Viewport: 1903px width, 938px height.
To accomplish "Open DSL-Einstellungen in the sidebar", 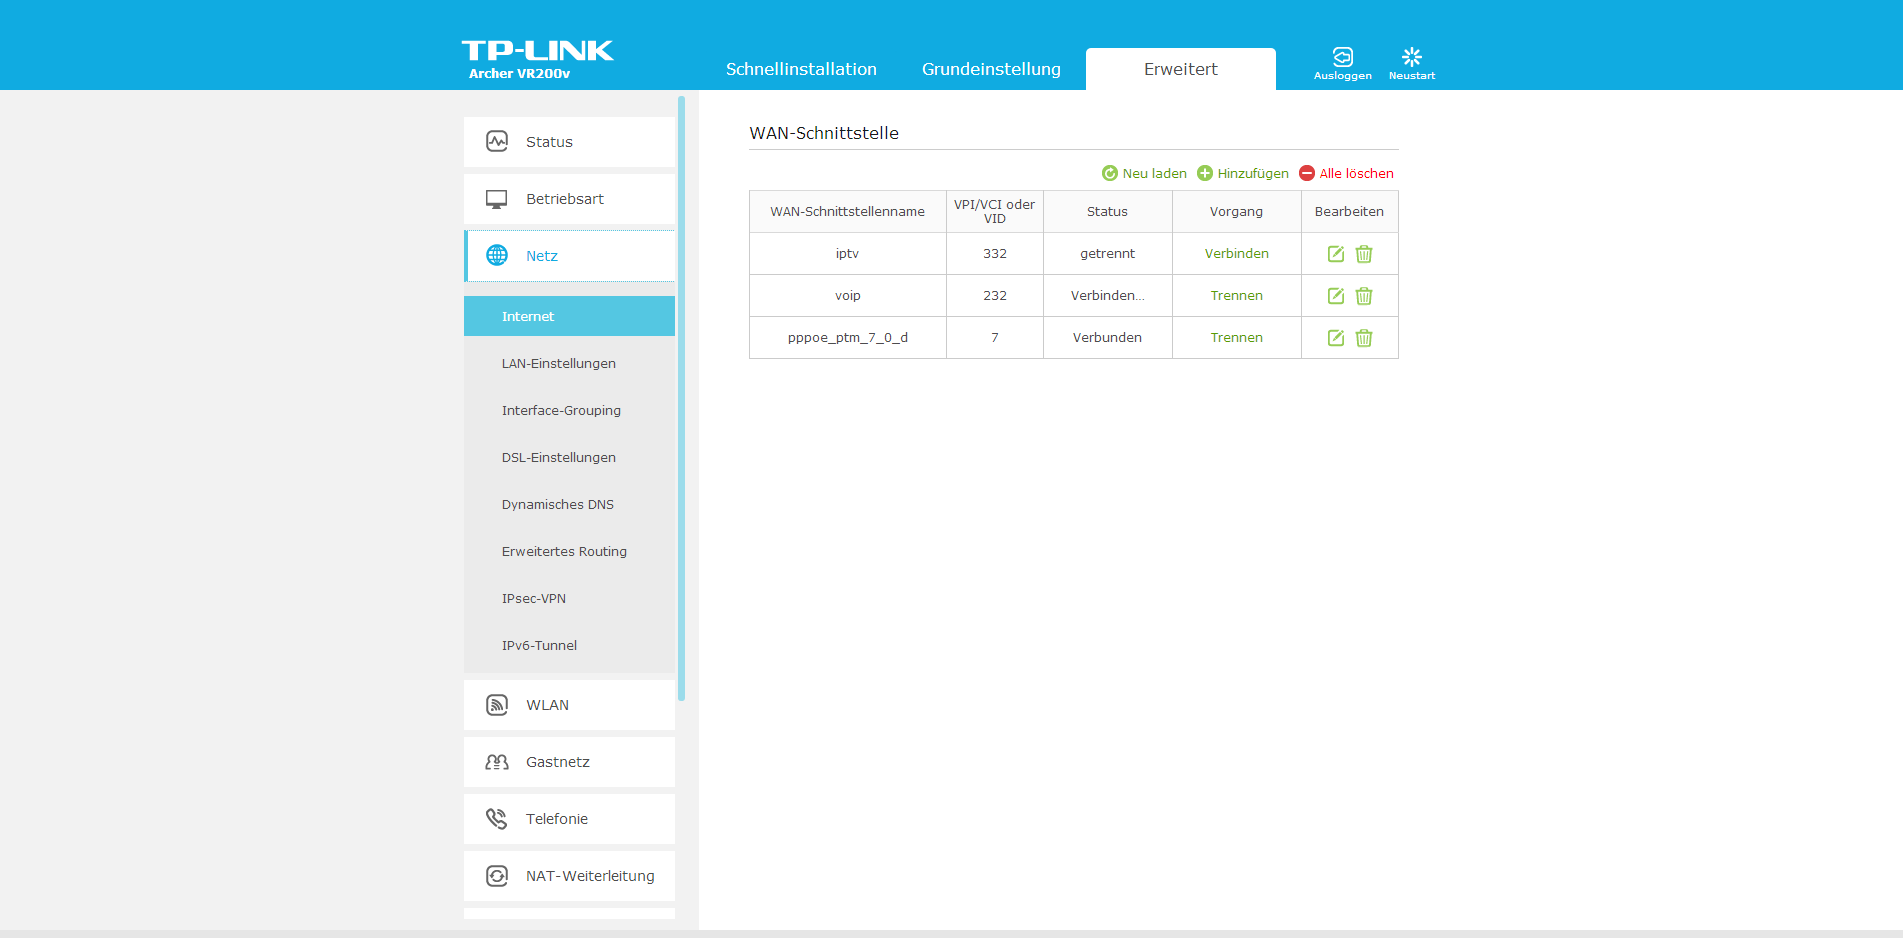I will (558, 457).
